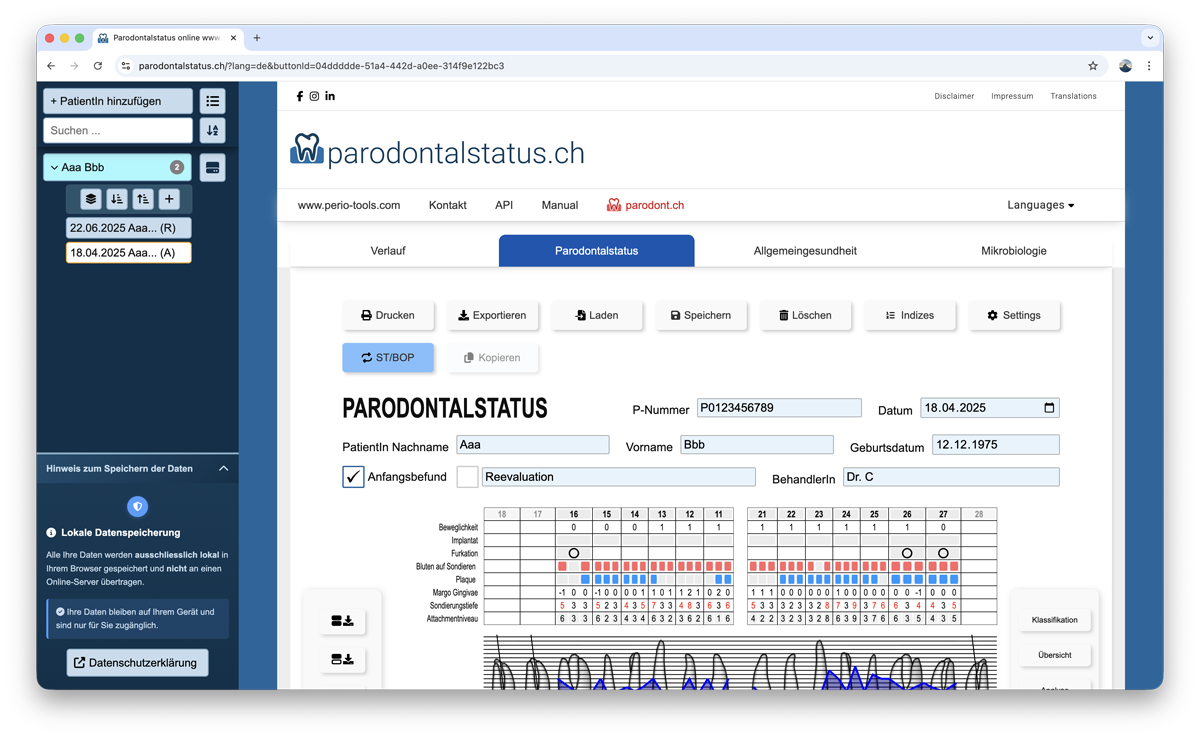This screenshot has width=1200, height=738.
Task: Select the sort-descending records icon
Action: 117,198
